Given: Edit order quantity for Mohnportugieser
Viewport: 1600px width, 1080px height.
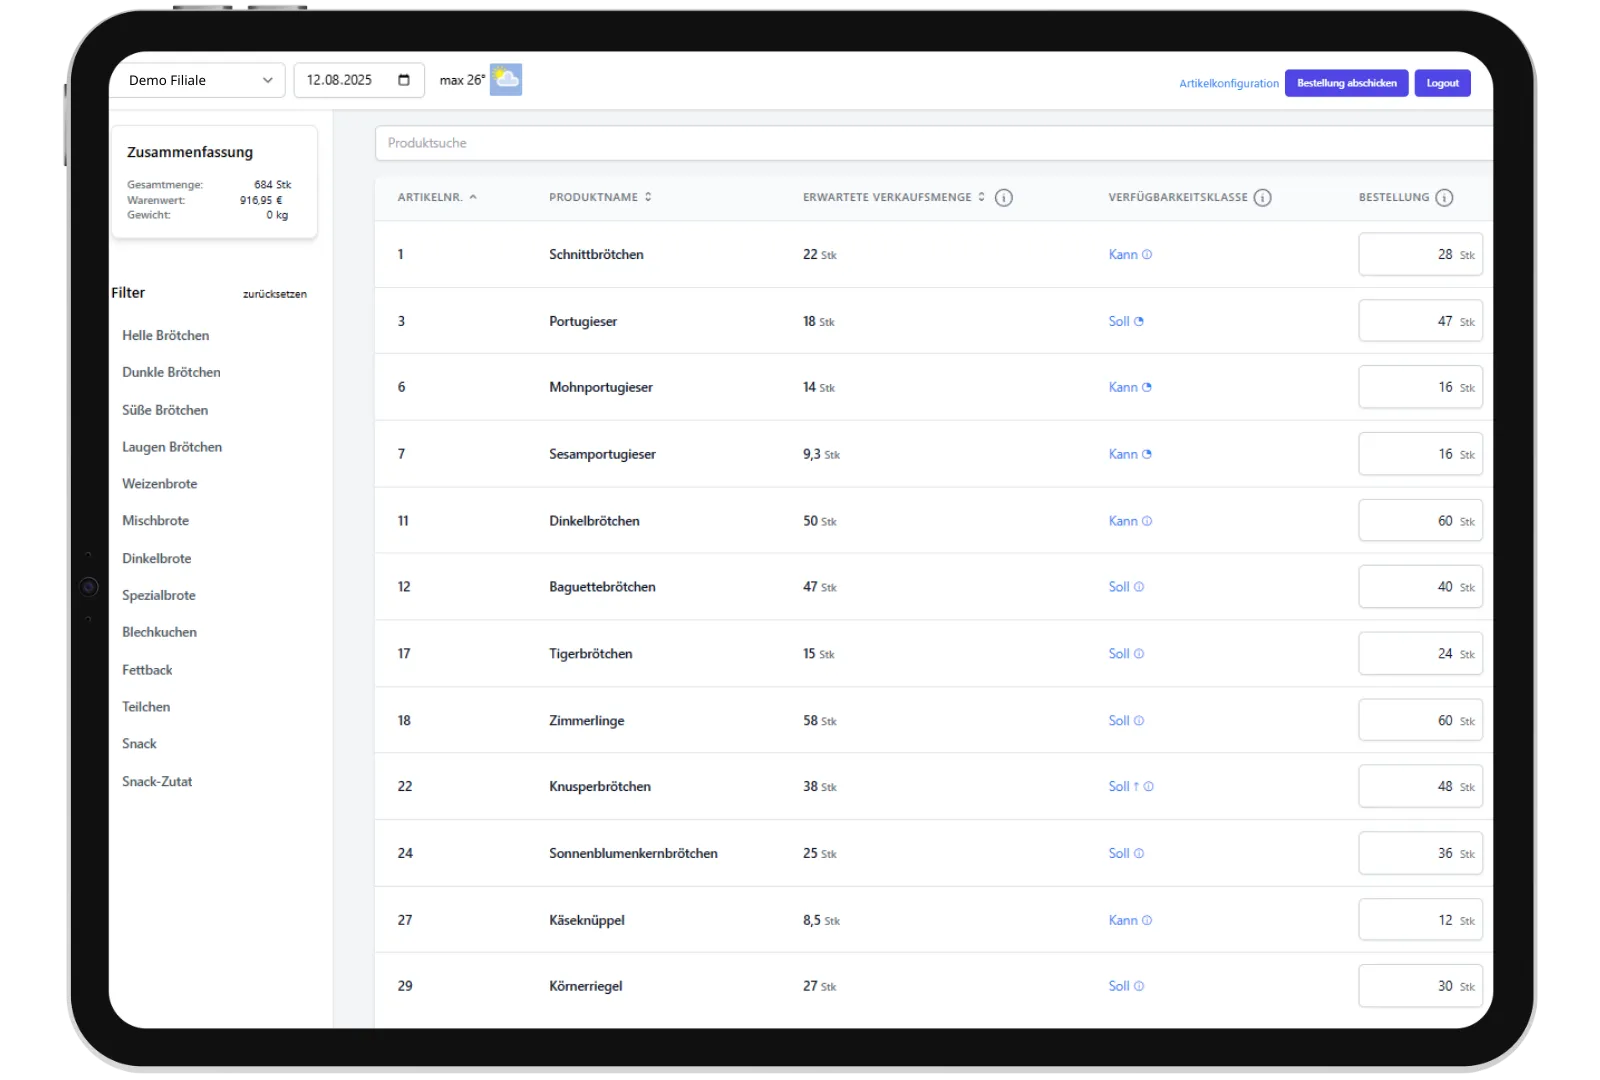Looking at the screenshot, I should 1420,388.
